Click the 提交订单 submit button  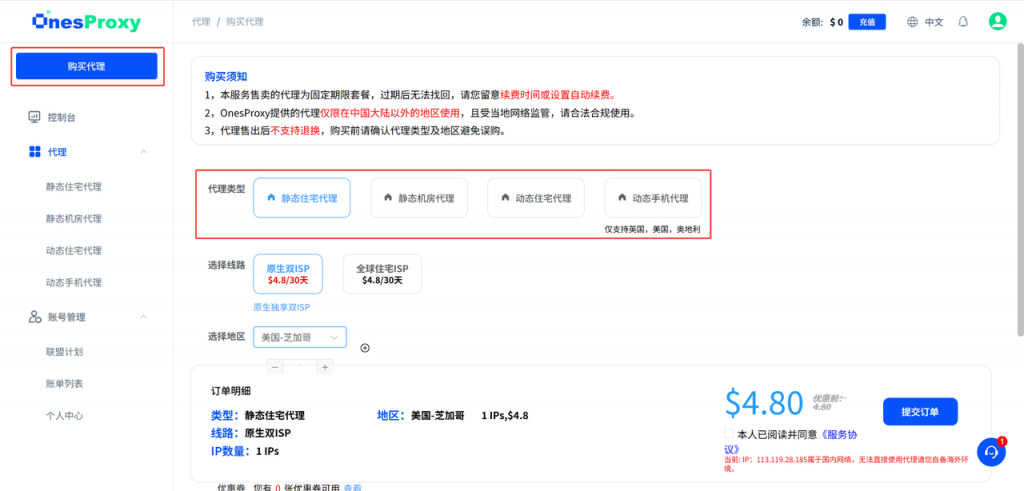tap(919, 411)
